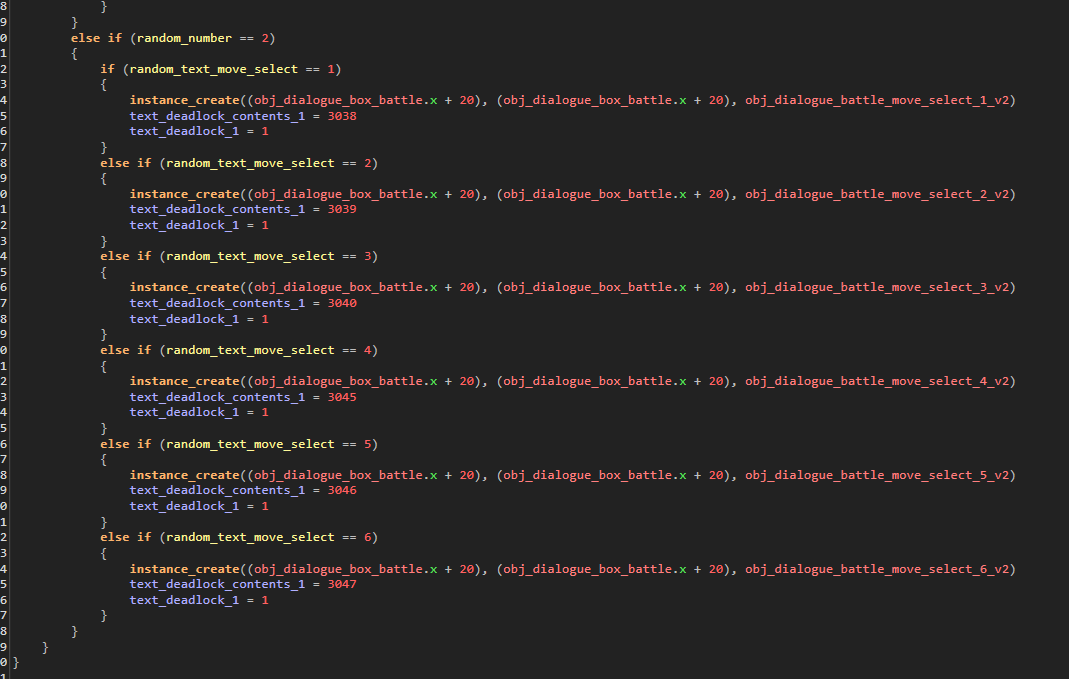The width and height of the screenshot is (1069, 679).
Task: Click obj_dialogue_battle_move_select_4_v2 object name
Action: pos(877,381)
